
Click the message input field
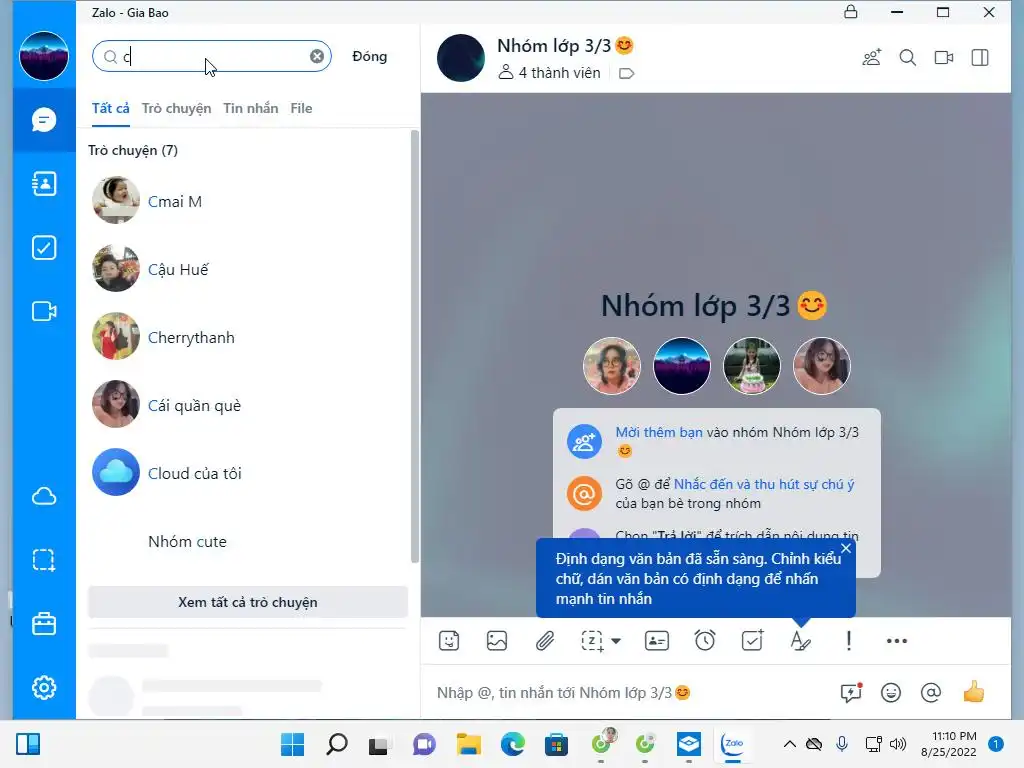point(630,693)
